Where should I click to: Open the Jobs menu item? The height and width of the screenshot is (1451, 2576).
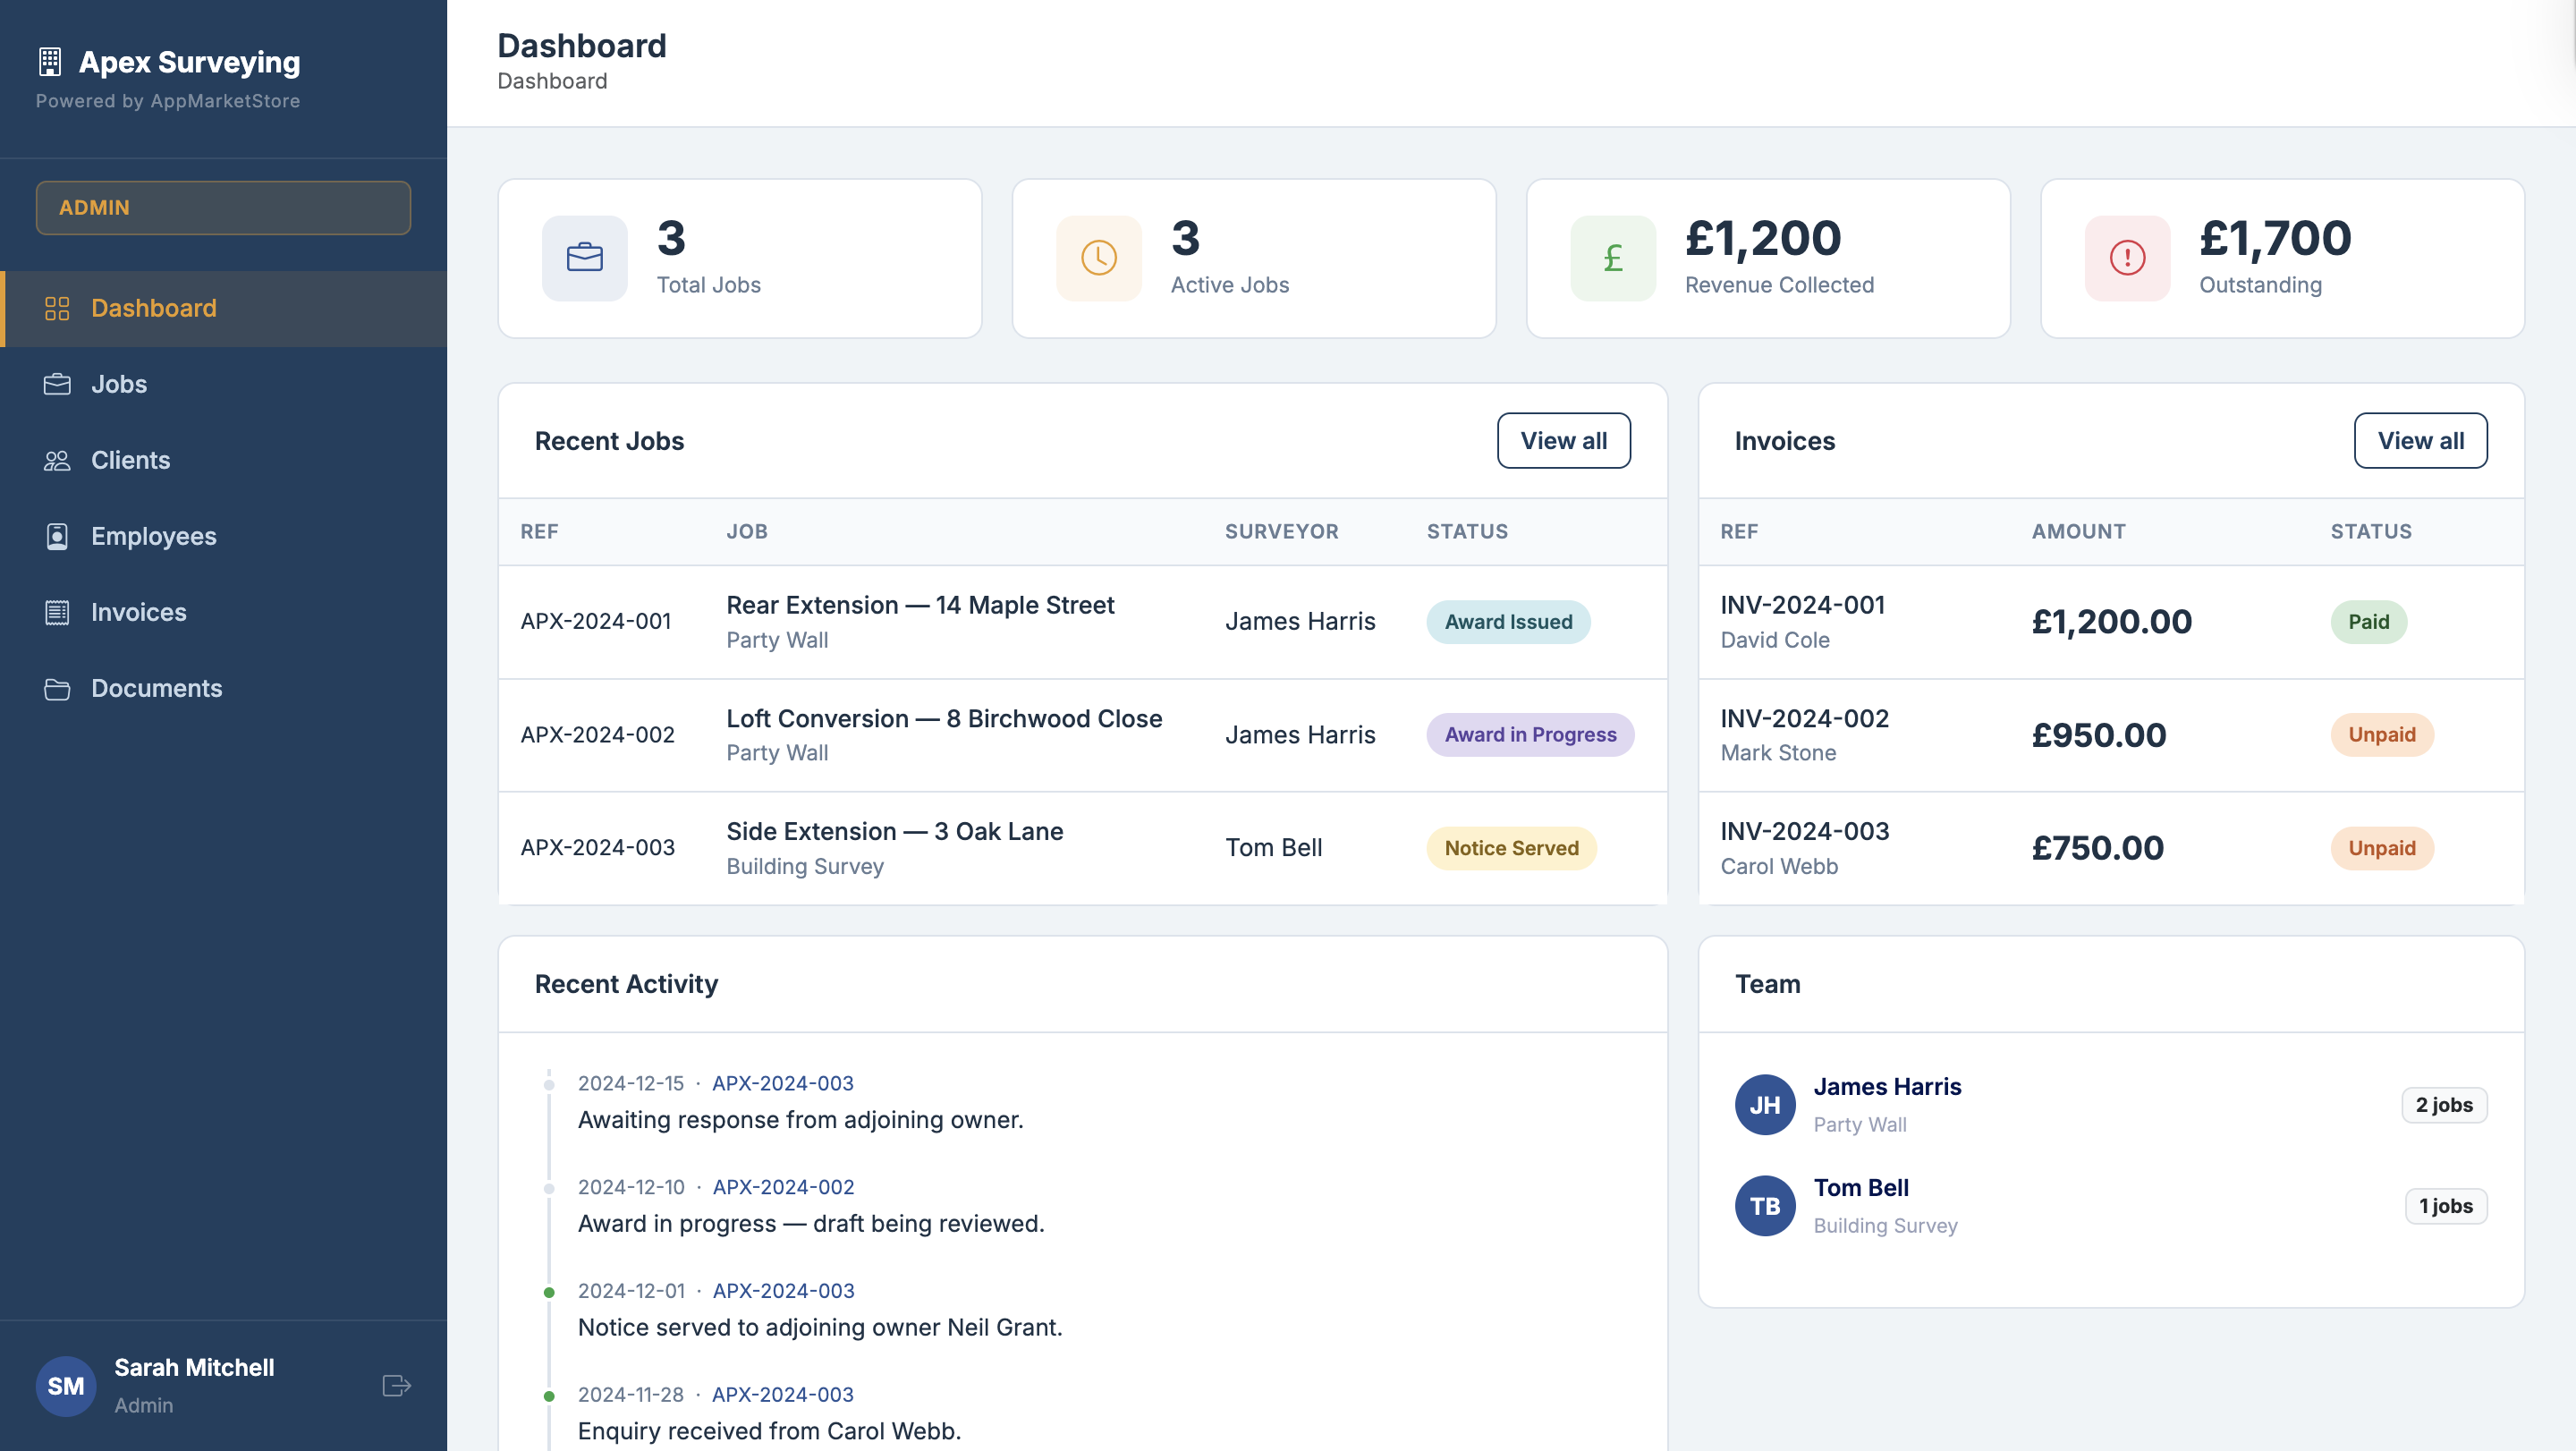(224, 384)
